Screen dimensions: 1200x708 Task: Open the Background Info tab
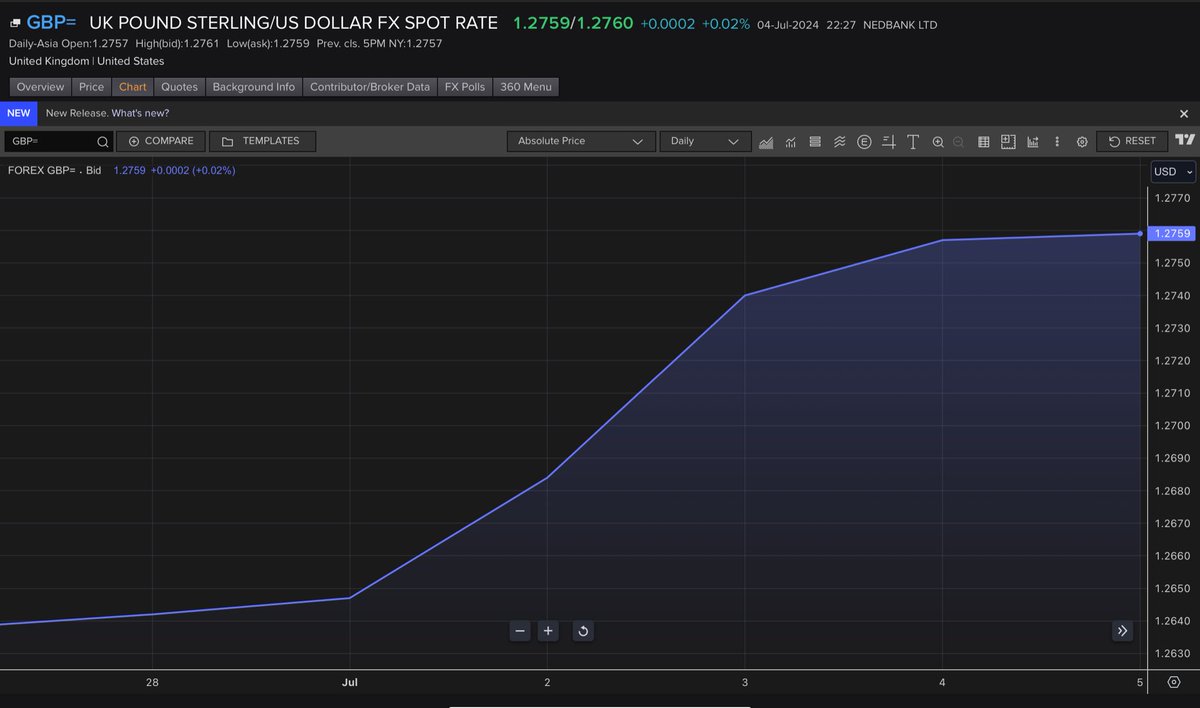point(254,87)
